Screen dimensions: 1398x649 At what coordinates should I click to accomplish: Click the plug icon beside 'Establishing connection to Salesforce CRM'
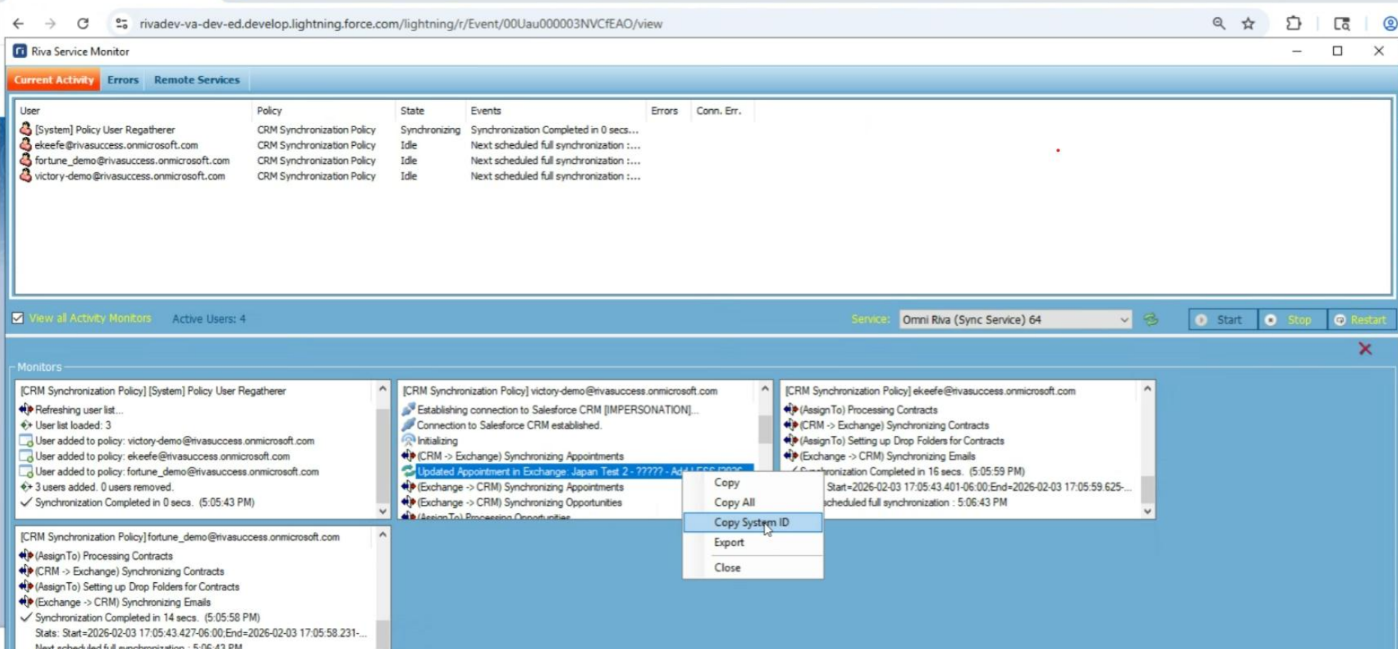click(x=408, y=410)
